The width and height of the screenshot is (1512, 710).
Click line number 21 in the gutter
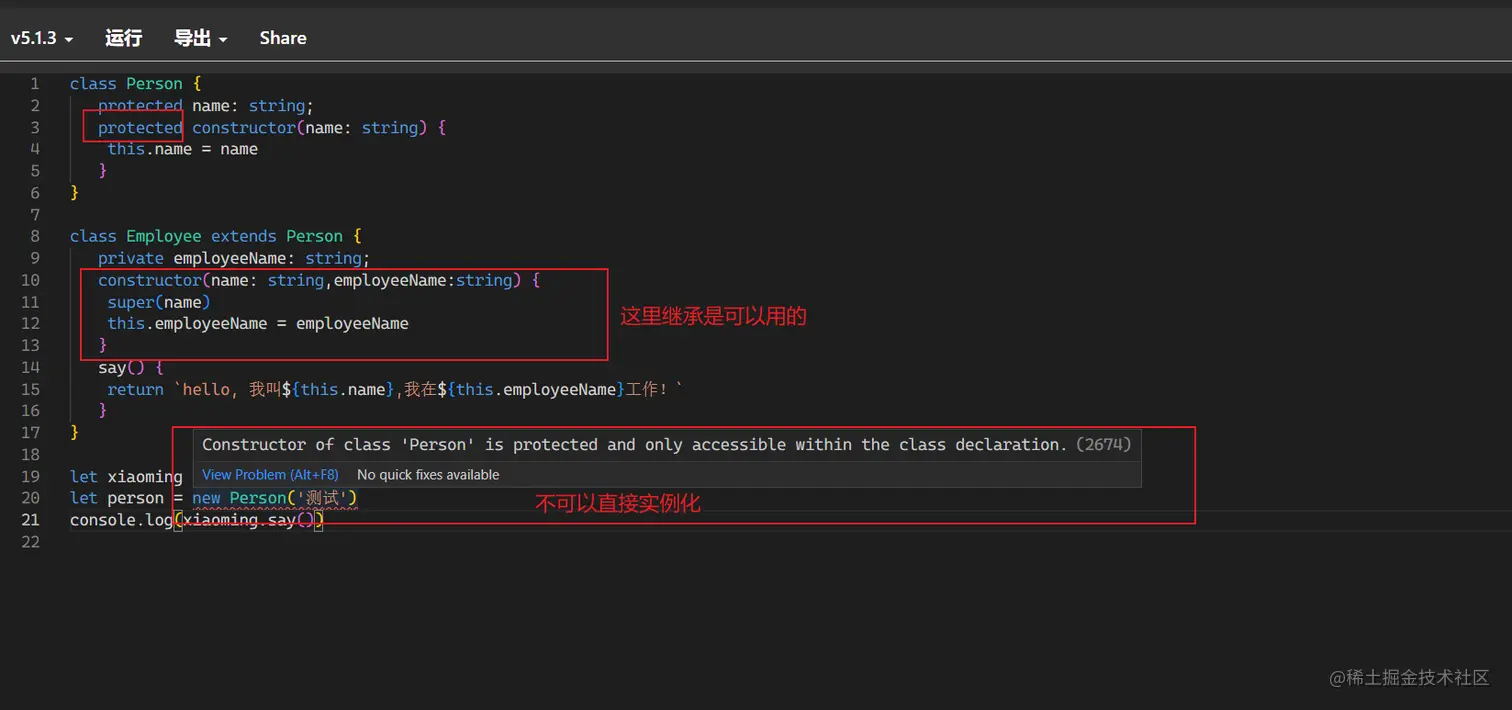click(30, 520)
